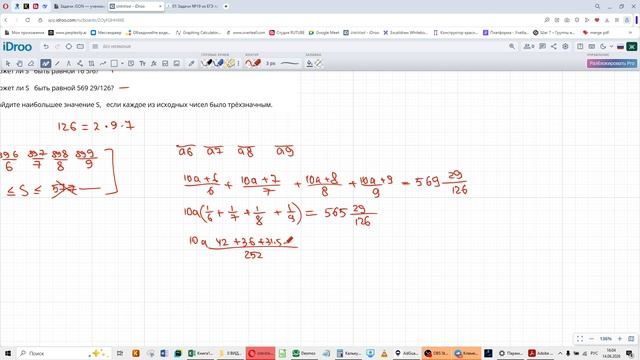This screenshot has height=360, width=640.
Task: Toggle the dark mode moon icon
Action: coord(603,47)
